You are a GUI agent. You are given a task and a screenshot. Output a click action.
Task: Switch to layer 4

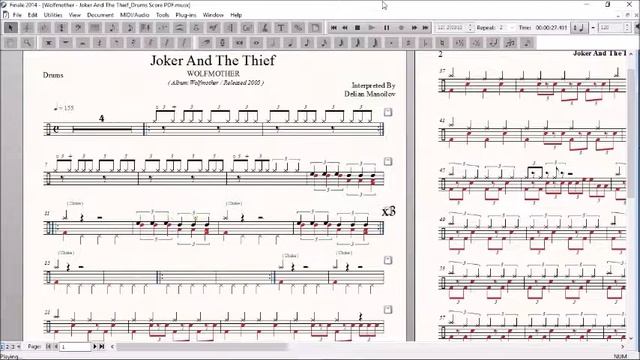coord(18,347)
